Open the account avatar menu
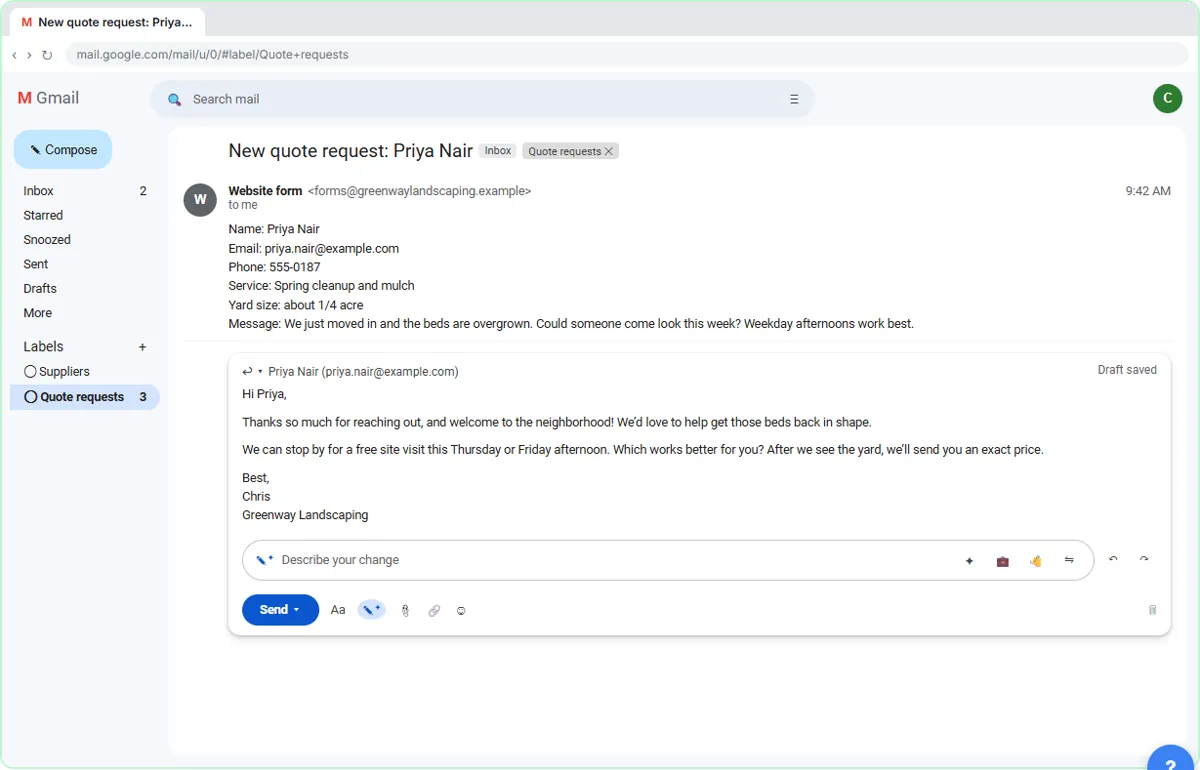 (x=1167, y=98)
